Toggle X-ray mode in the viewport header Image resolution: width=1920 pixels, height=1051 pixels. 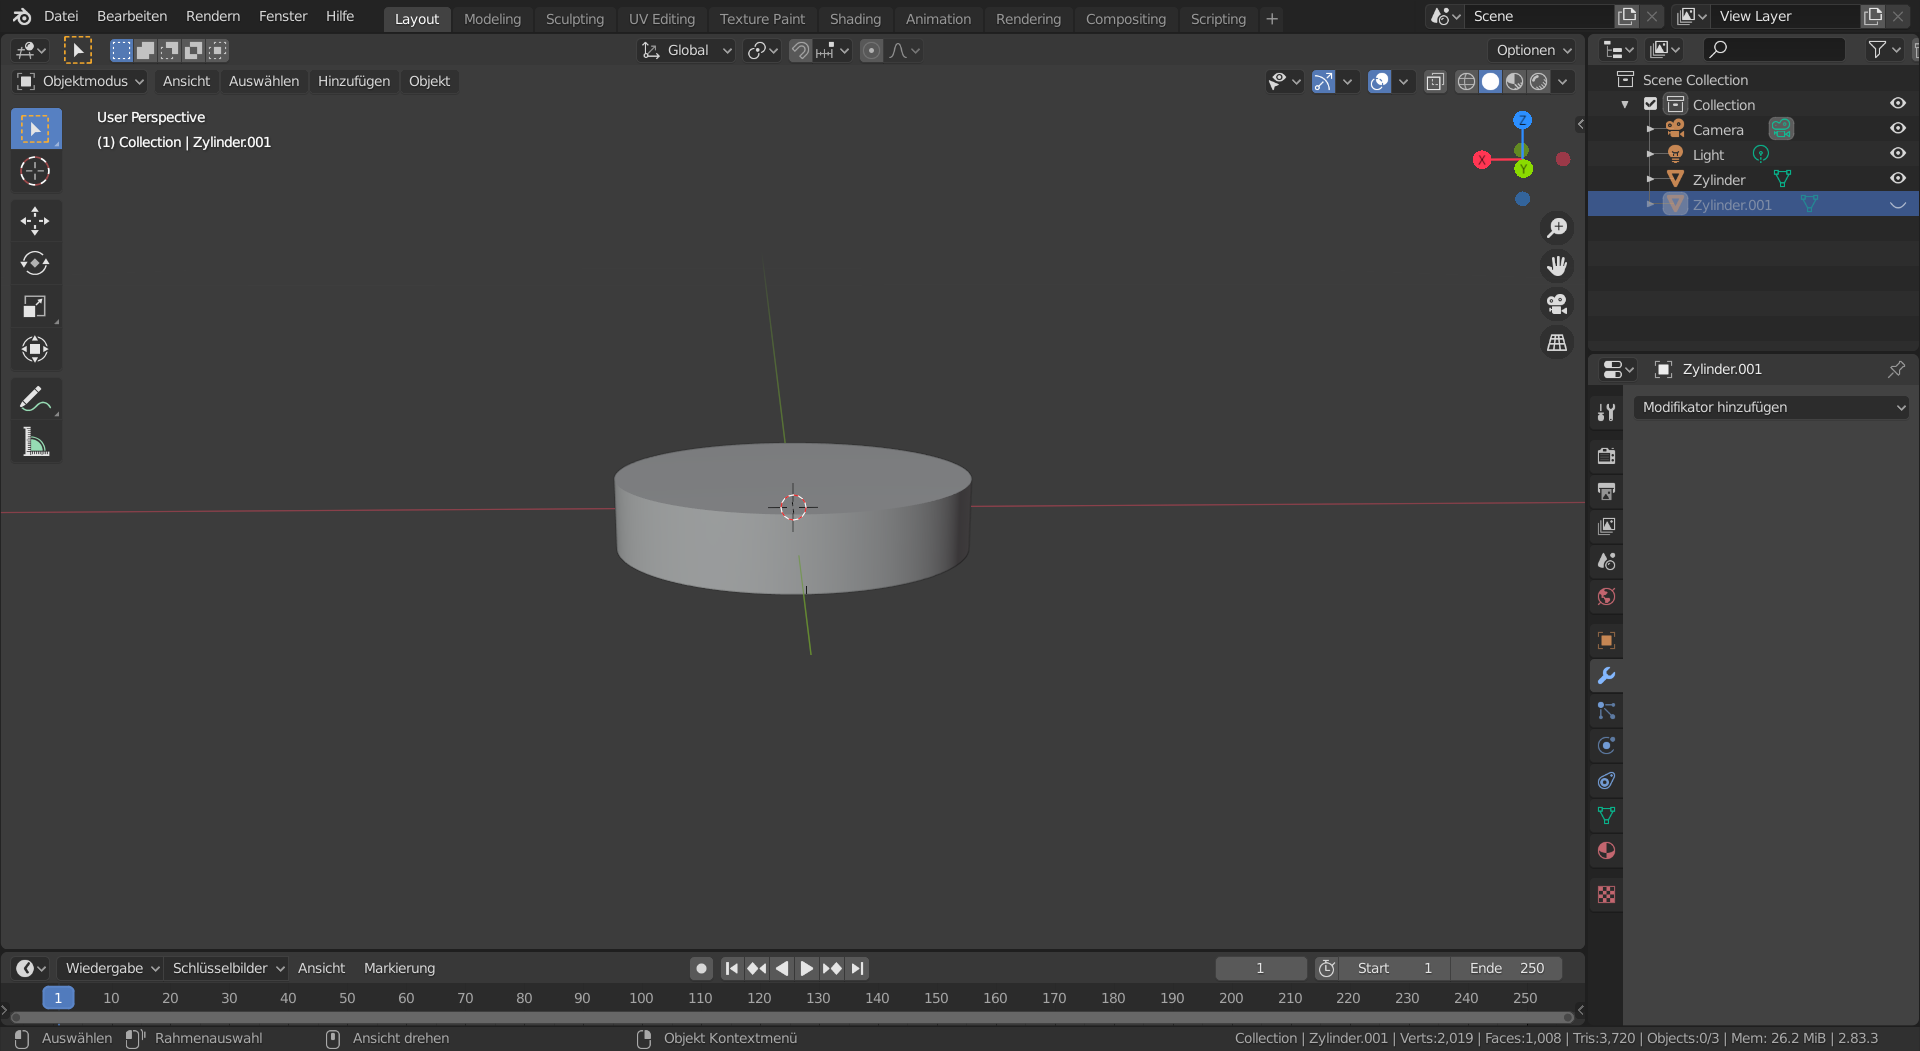tap(1435, 82)
